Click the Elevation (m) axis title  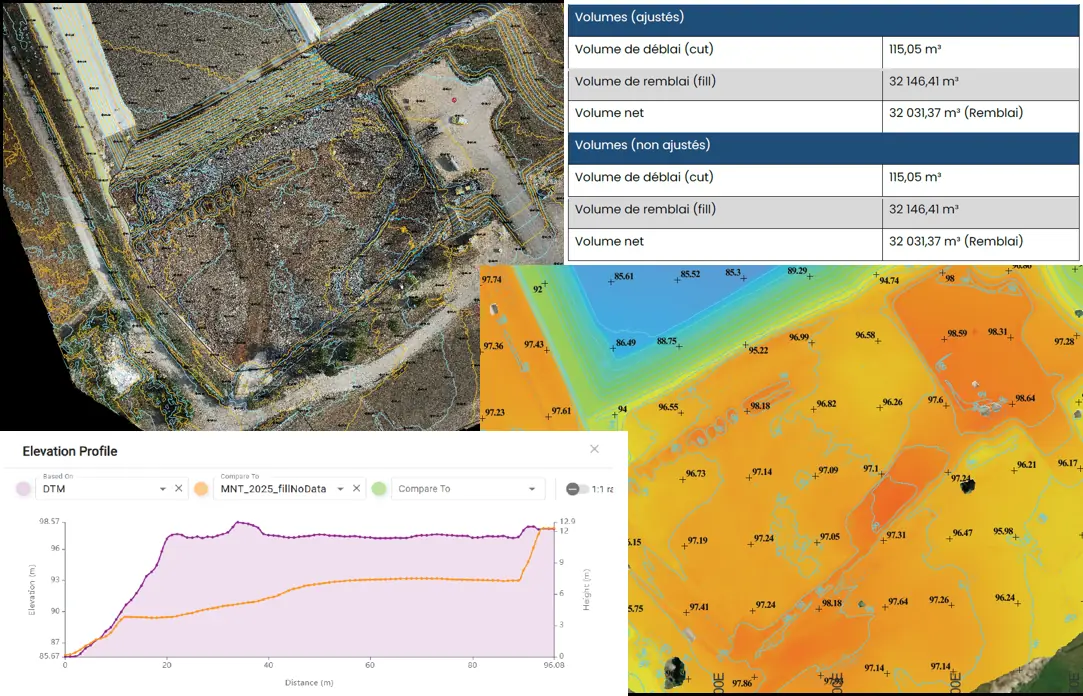tap(31, 590)
